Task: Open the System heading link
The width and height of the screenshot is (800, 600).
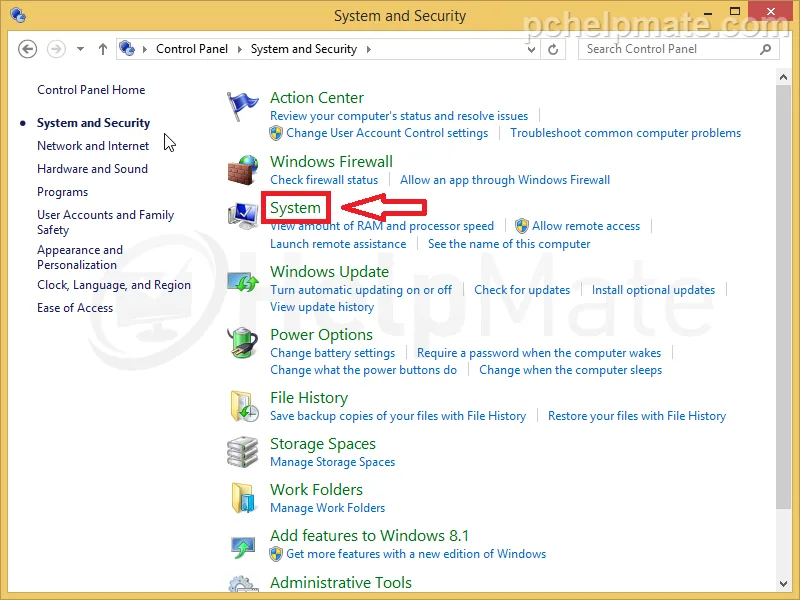Action: pyautogui.click(x=295, y=208)
